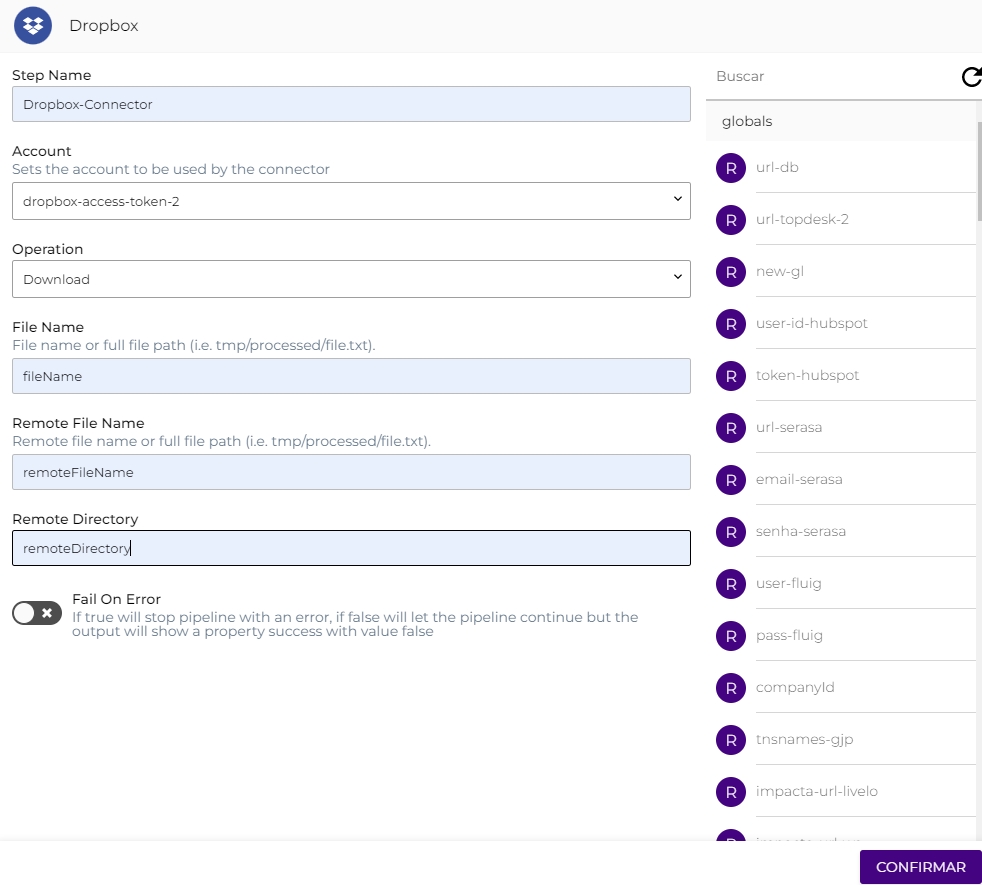The height and width of the screenshot is (885, 982).
Task: Edit the Remote File Name field
Action: point(351,472)
